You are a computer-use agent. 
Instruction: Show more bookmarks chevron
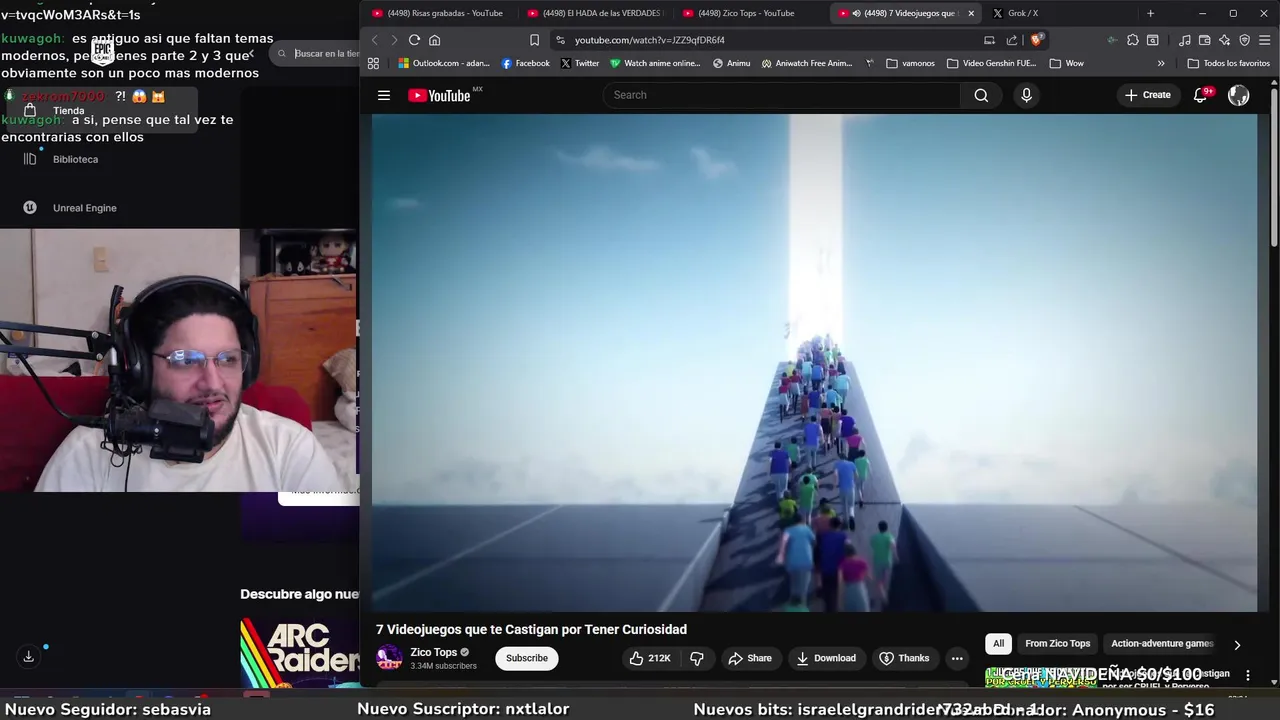[1161, 63]
